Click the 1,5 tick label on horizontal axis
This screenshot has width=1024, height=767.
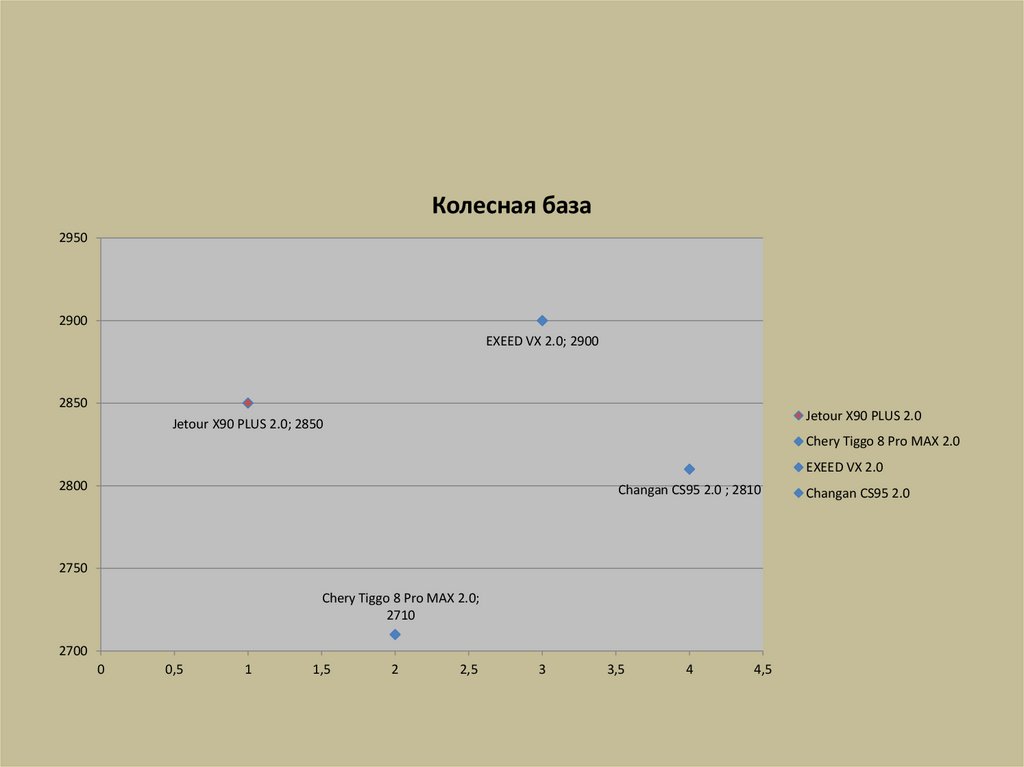point(321,670)
